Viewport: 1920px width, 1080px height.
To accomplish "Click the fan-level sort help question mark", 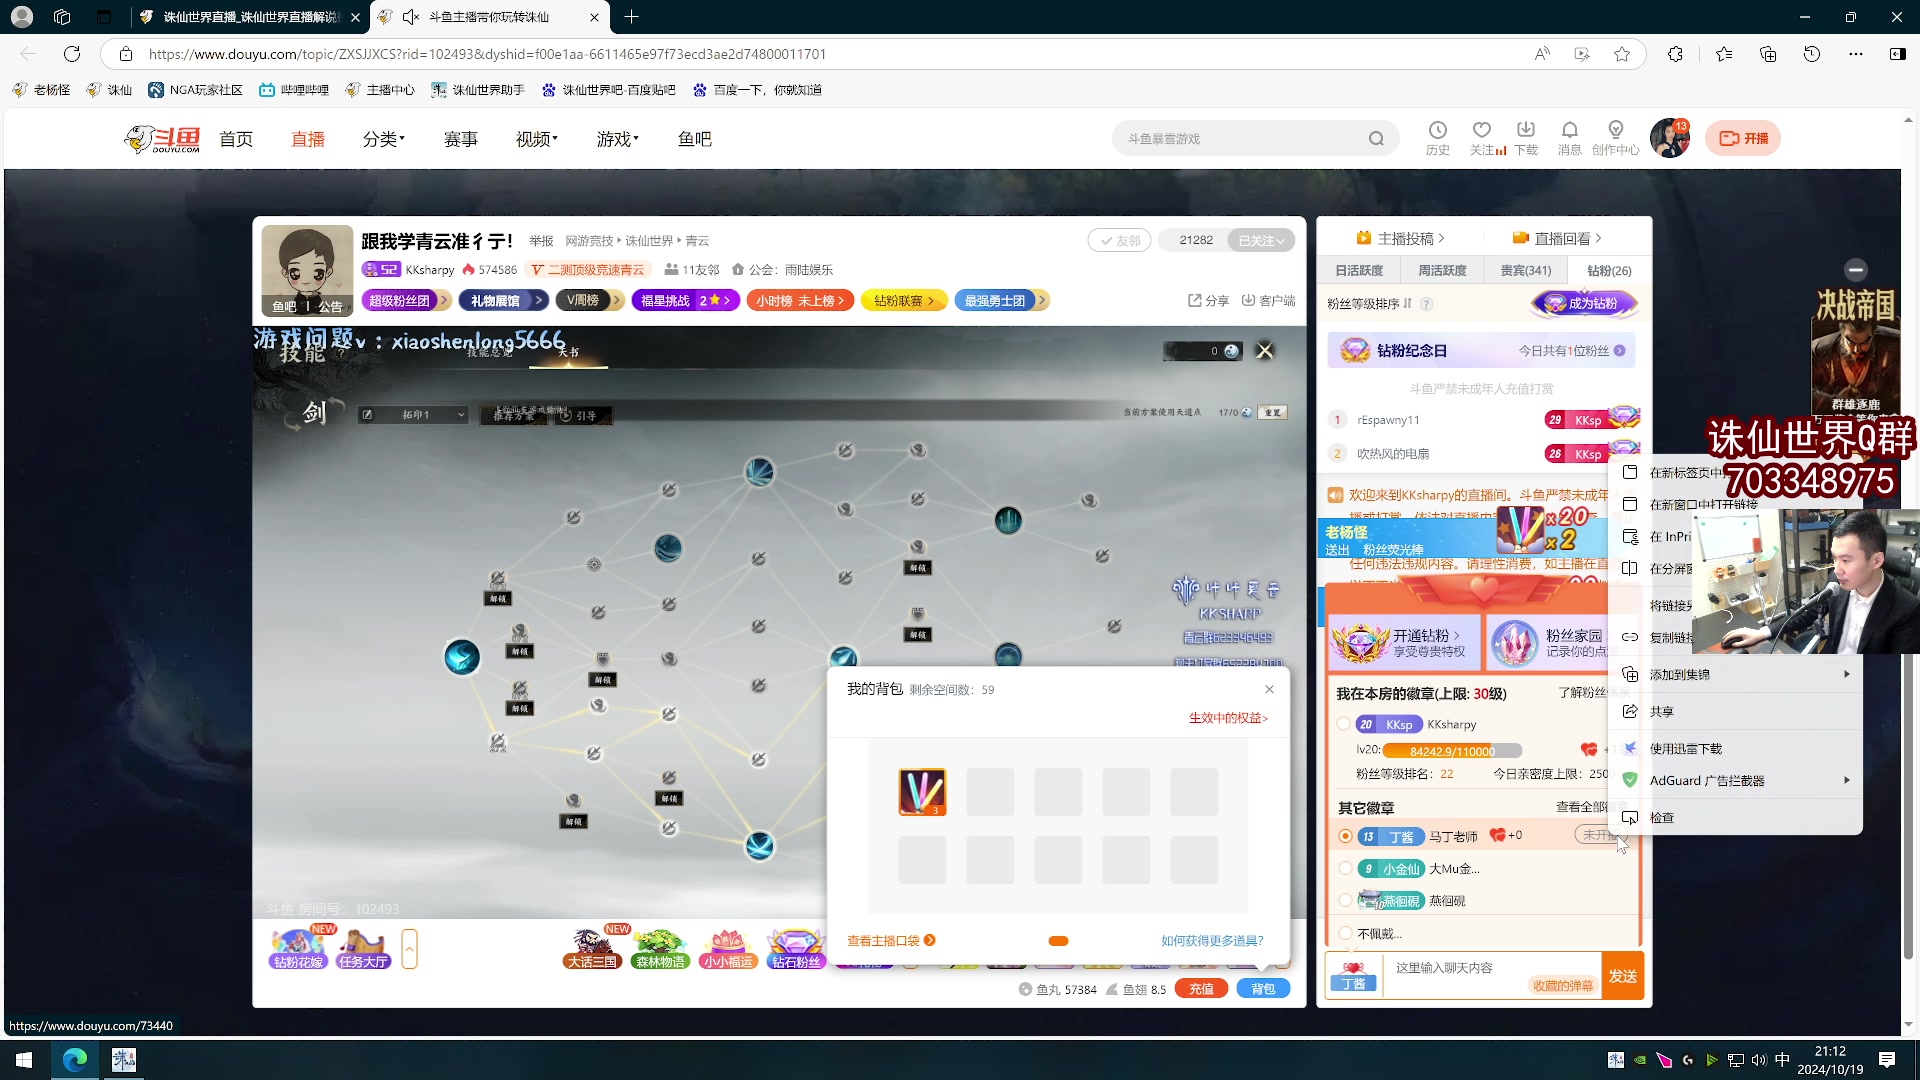I will point(1427,304).
